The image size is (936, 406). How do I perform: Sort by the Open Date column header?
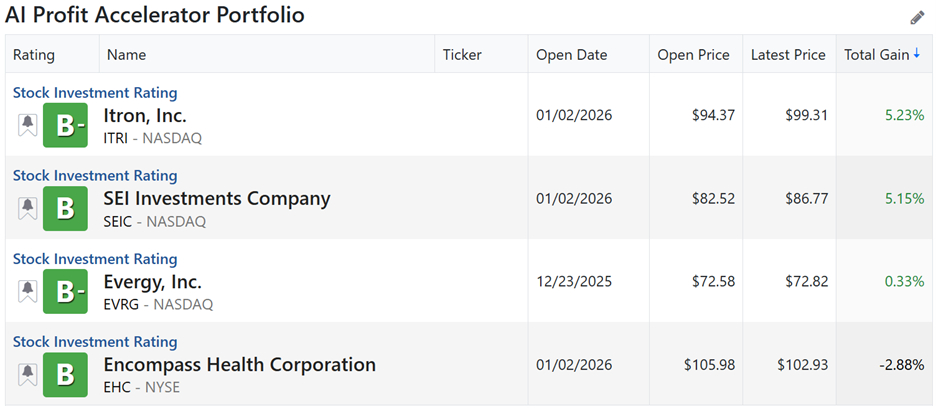pos(571,55)
